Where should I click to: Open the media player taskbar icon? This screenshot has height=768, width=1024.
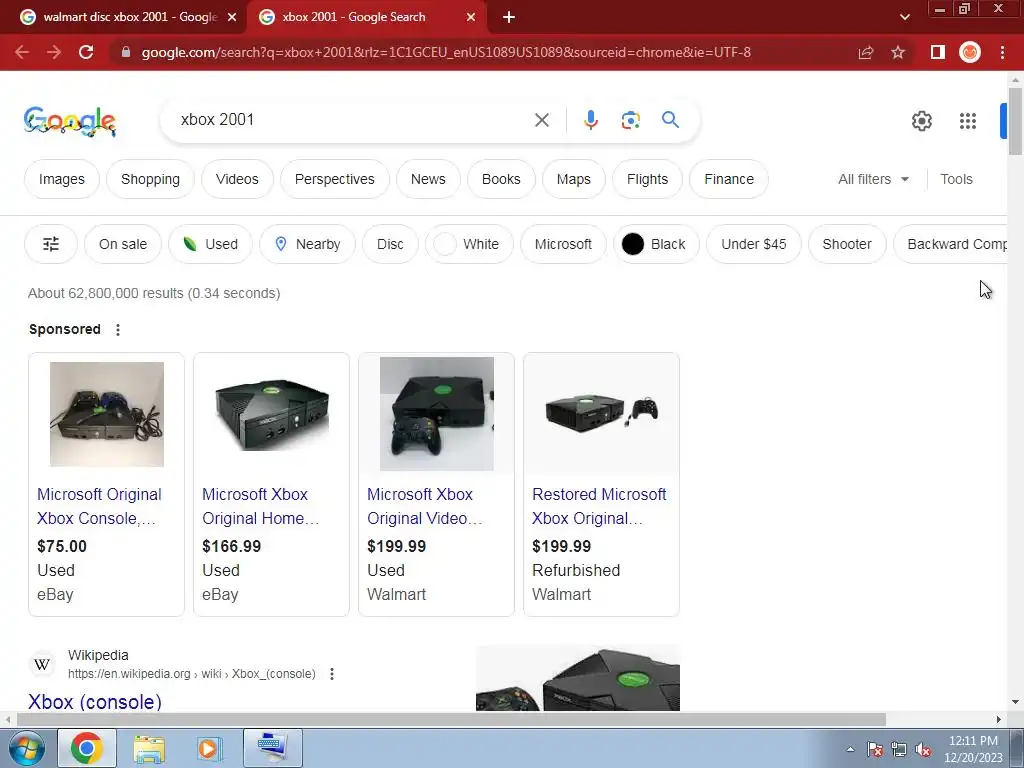(x=210, y=748)
